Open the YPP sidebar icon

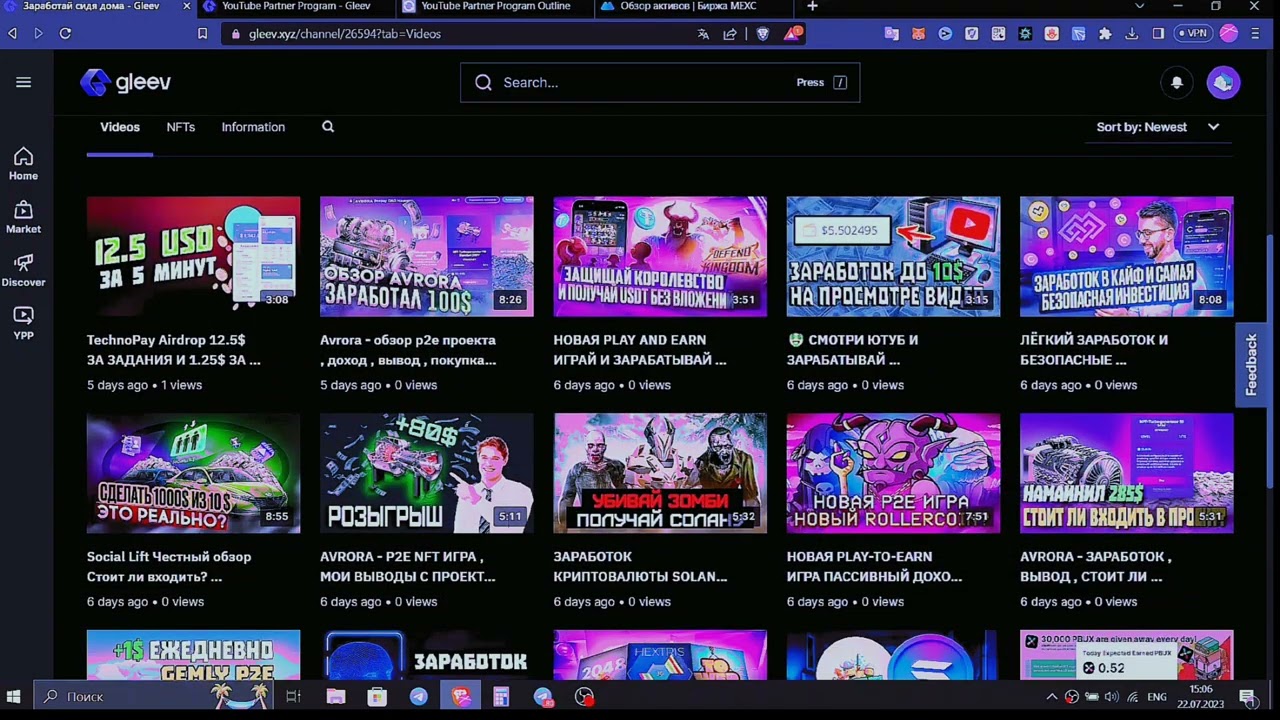[x=23, y=323]
